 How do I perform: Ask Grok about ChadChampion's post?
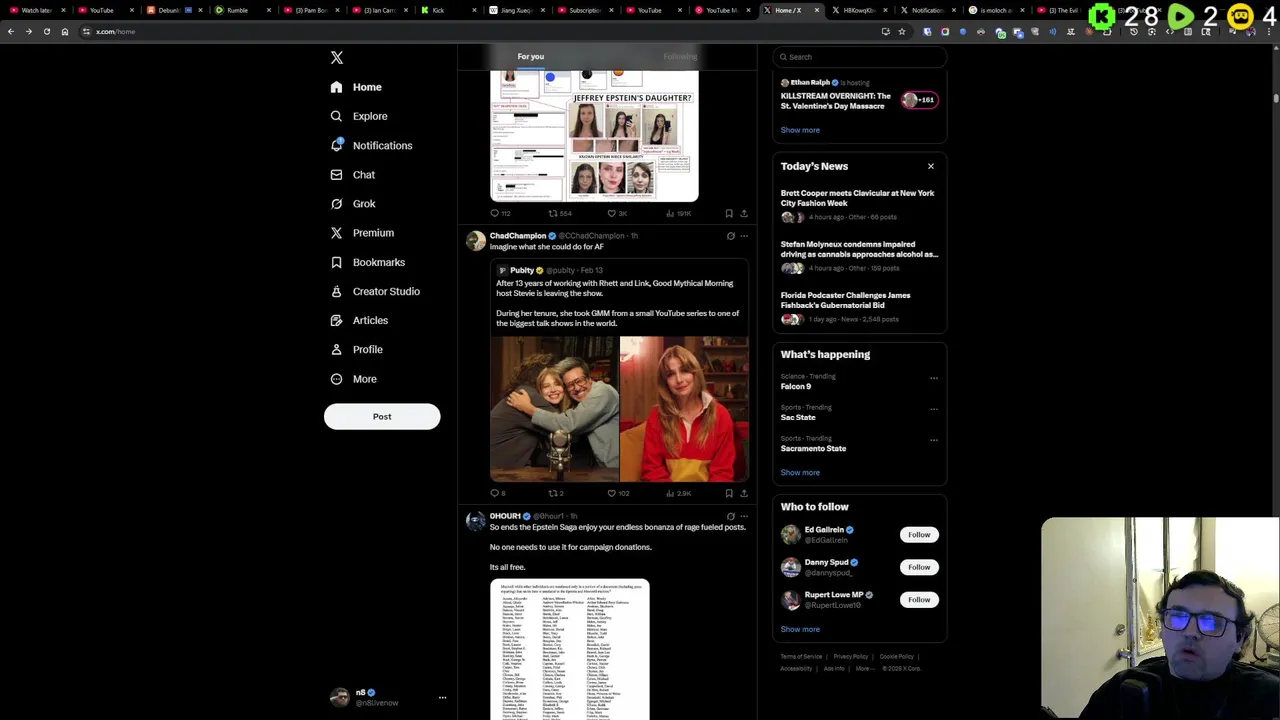(x=730, y=236)
